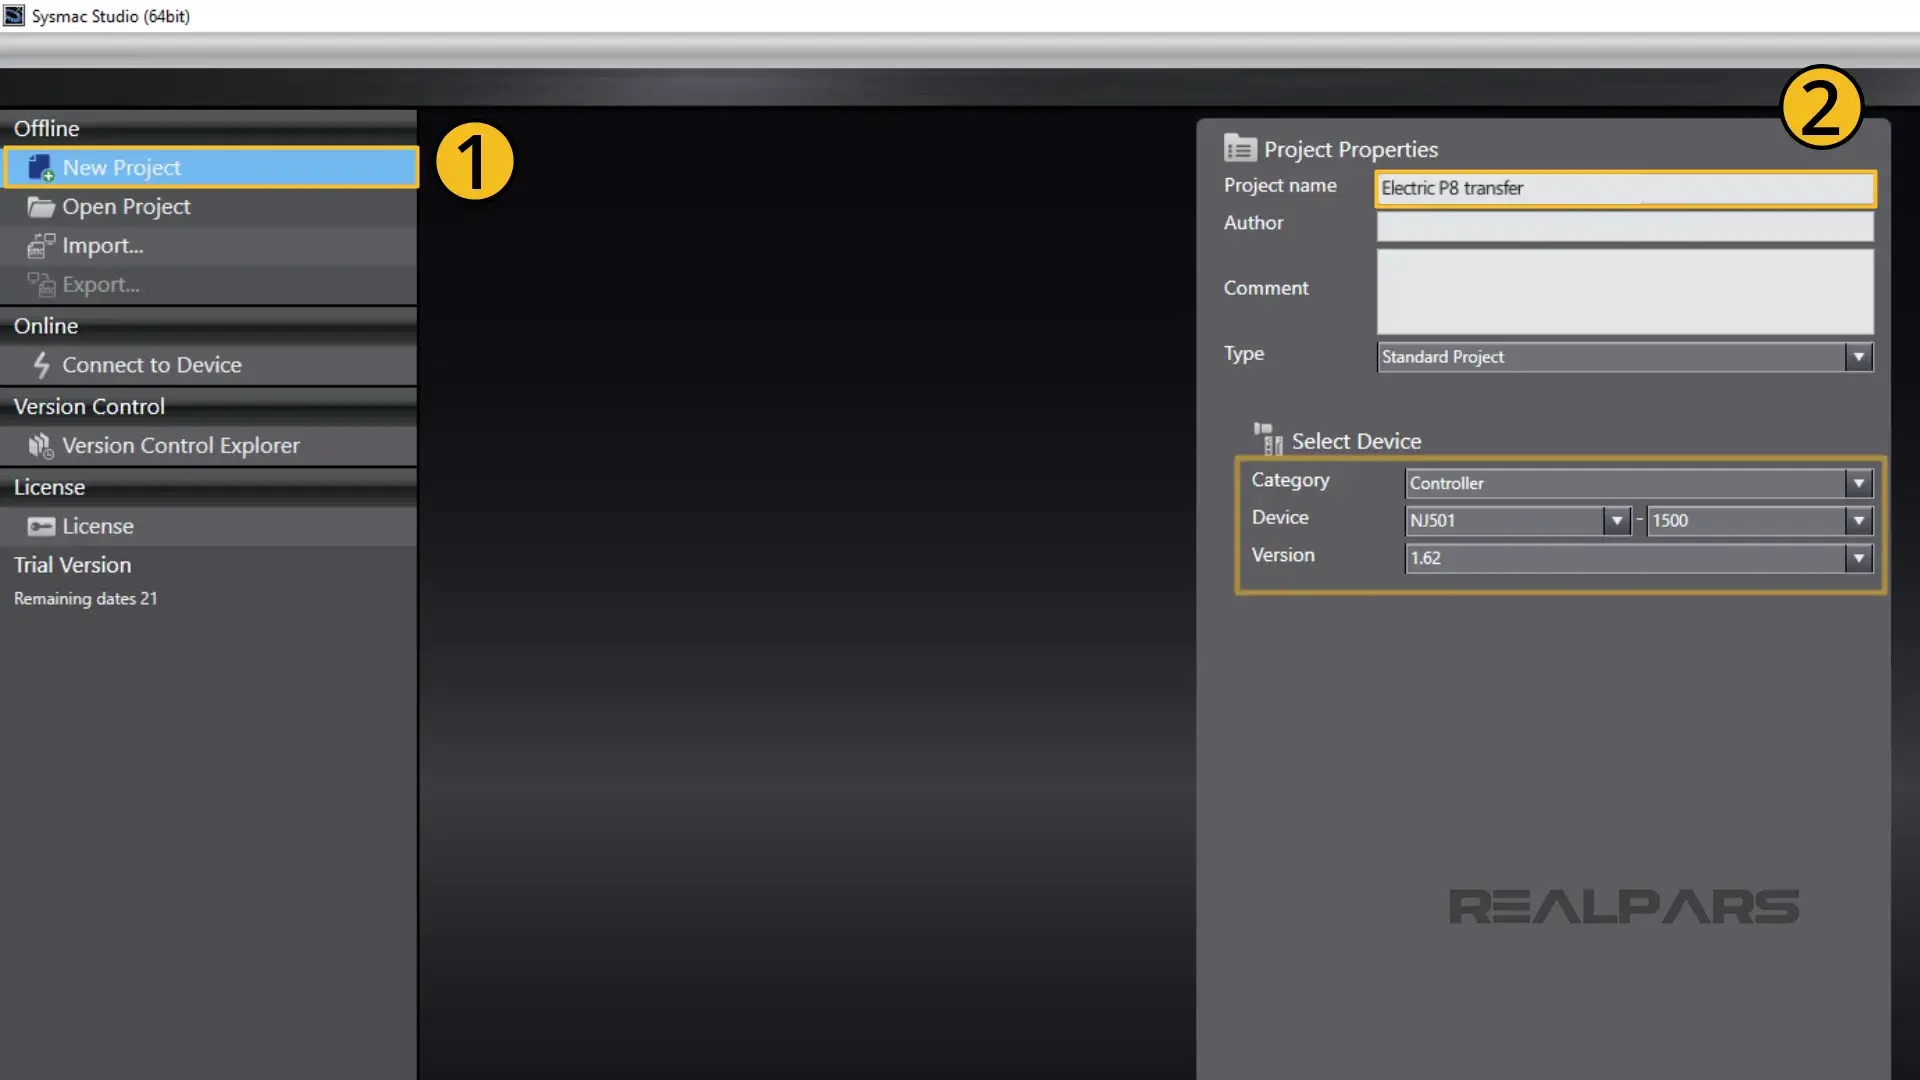Screen dimensions: 1920x1080
Task: Choose Import... label
Action: pos(103,246)
